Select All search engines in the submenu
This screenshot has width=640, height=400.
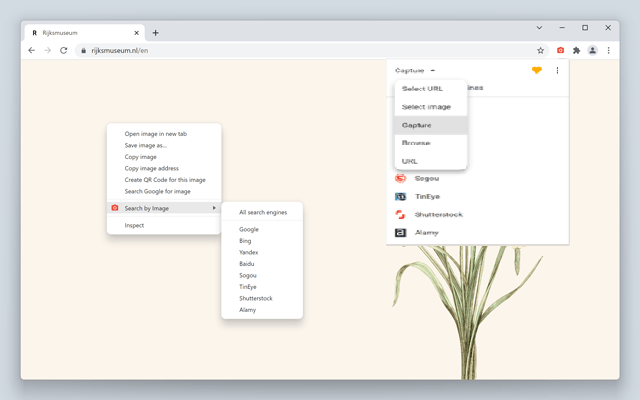tap(262, 212)
